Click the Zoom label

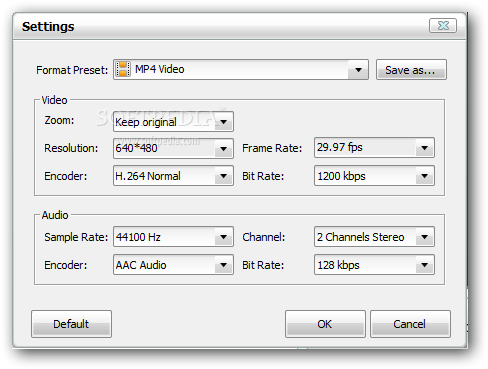point(59,120)
